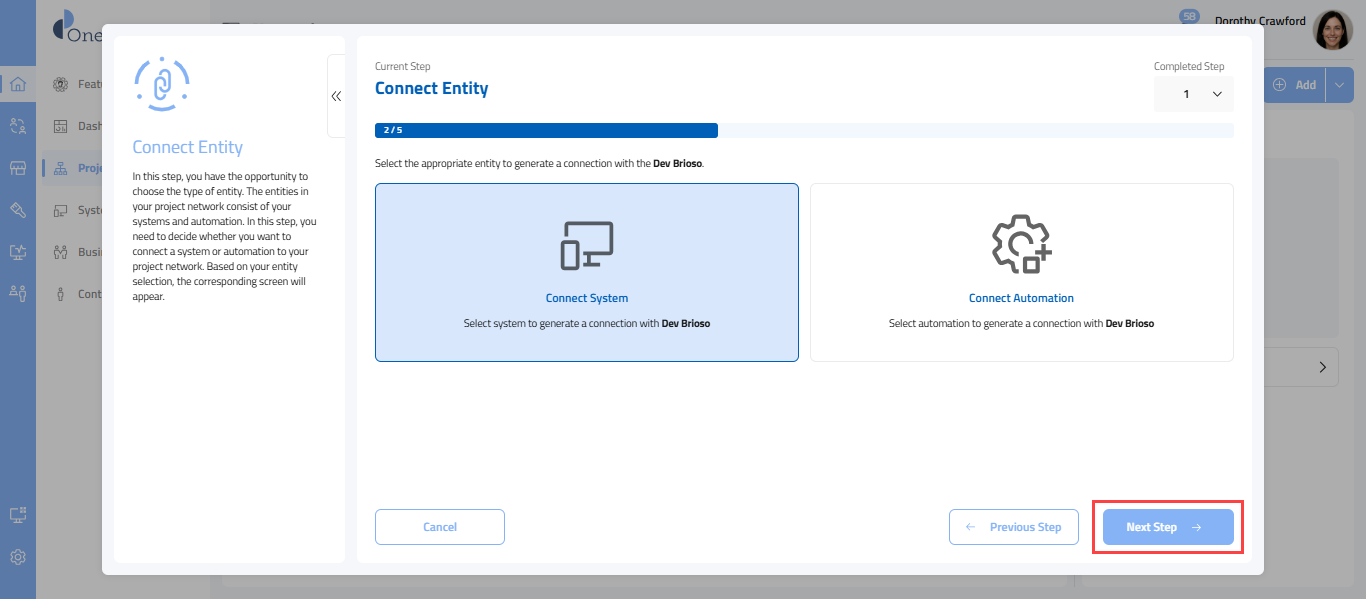Click the Connect Automation gear icon
This screenshot has width=1366, height=599.
[x=1021, y=244]
